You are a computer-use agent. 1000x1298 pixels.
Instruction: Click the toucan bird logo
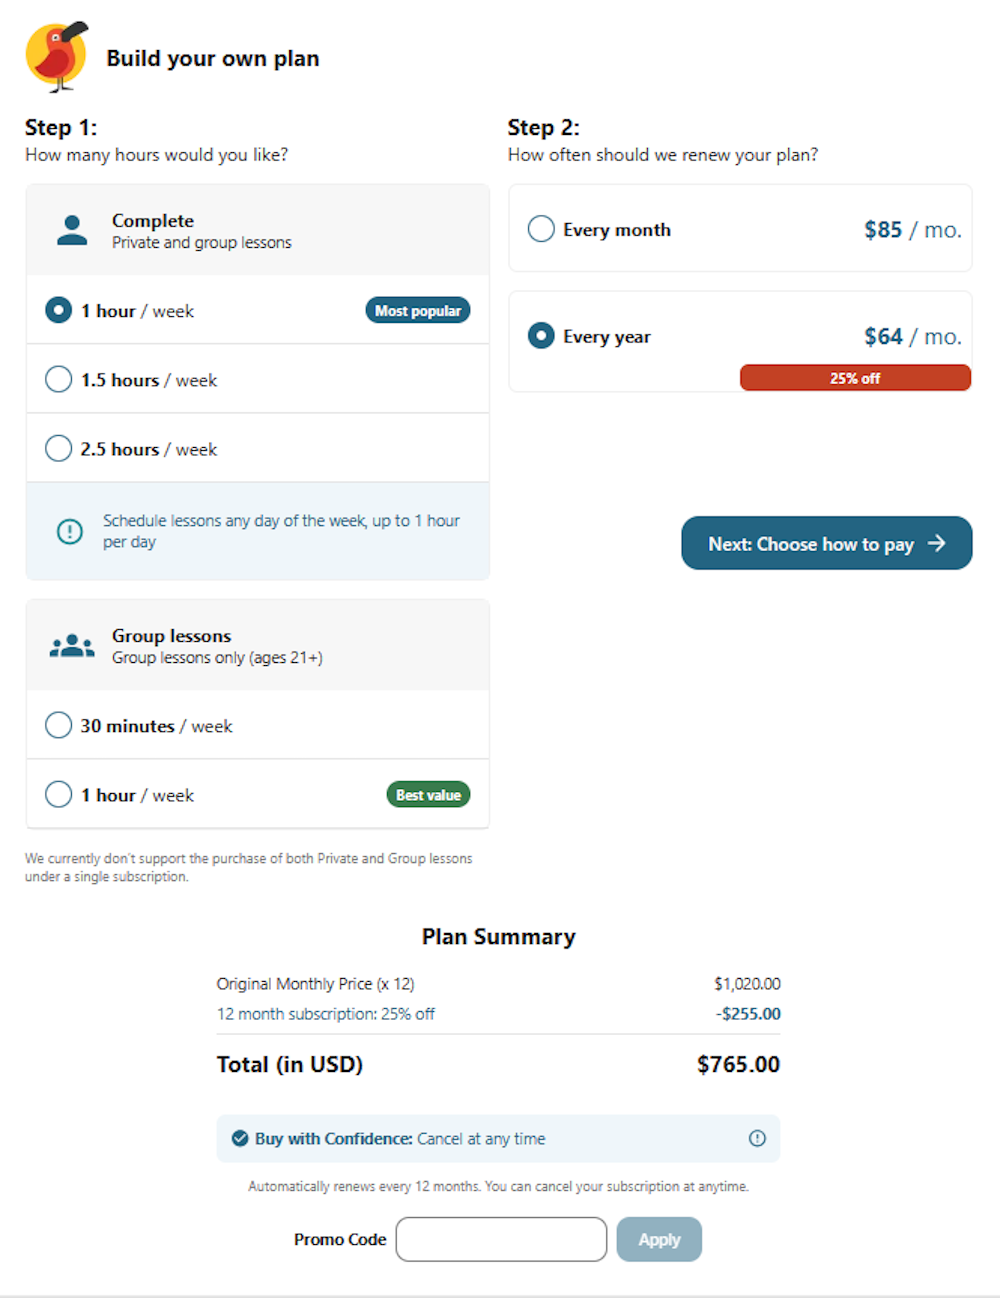click(x=57, y=57)
